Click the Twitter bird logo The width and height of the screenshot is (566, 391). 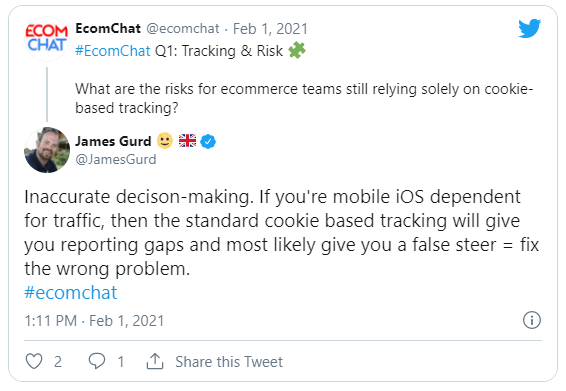pyautogui.click(x=530, y=29)
